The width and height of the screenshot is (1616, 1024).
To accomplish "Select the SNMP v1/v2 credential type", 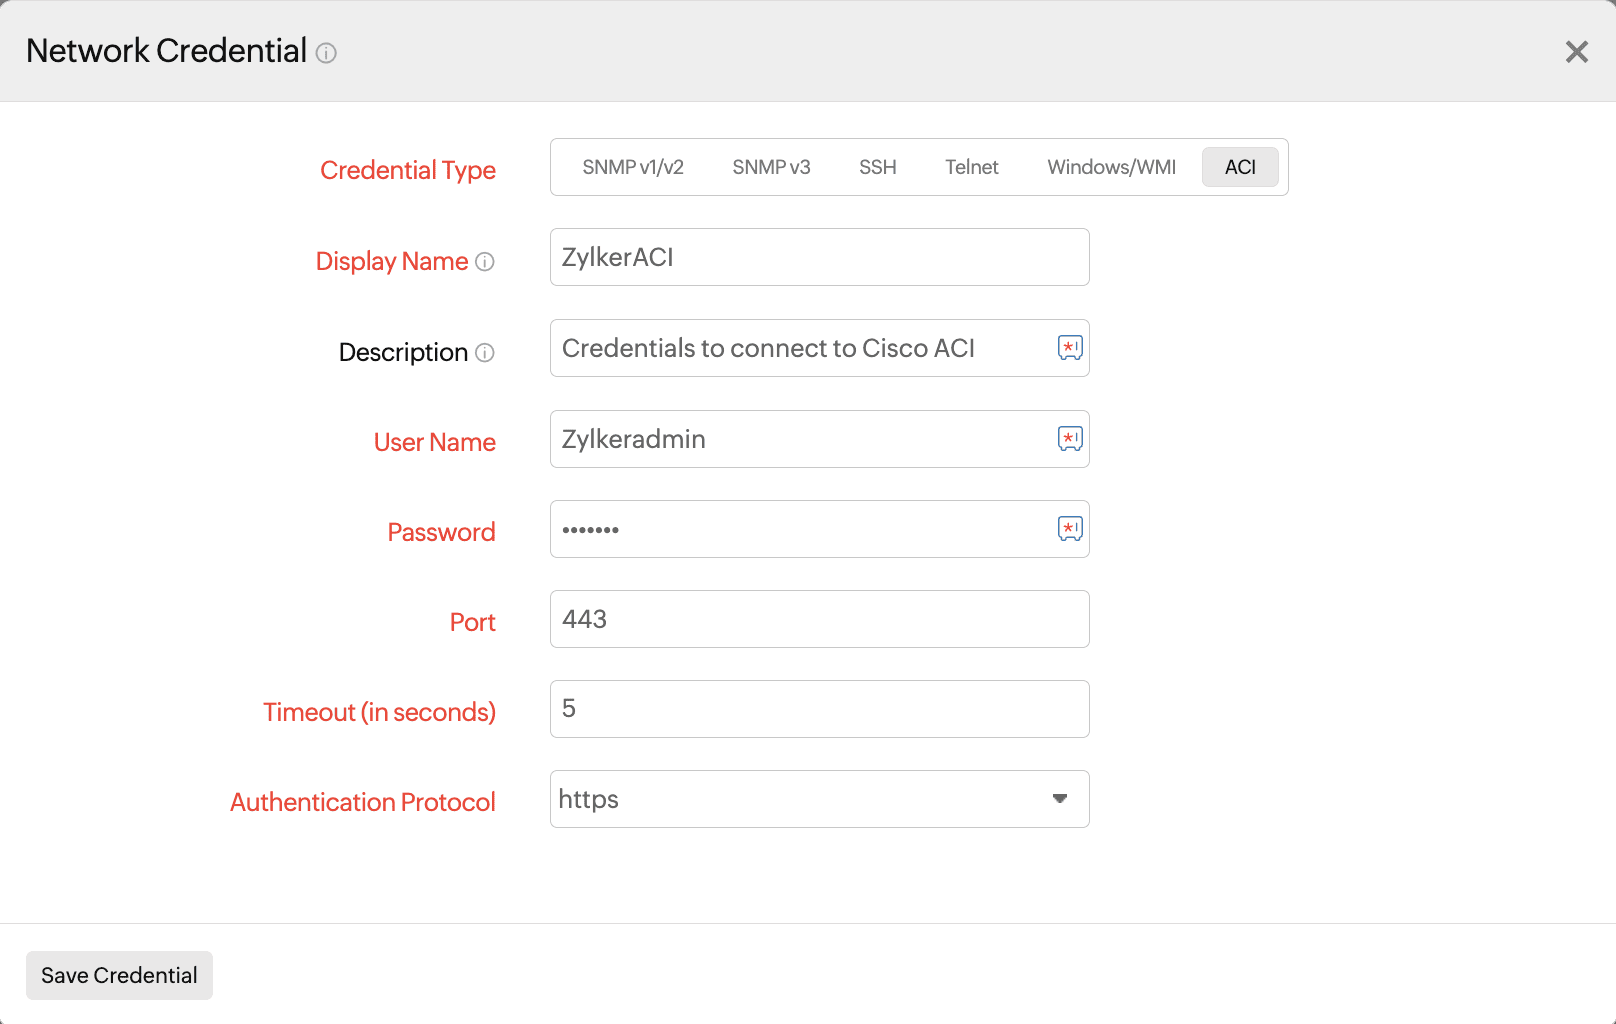I will 633,167.
